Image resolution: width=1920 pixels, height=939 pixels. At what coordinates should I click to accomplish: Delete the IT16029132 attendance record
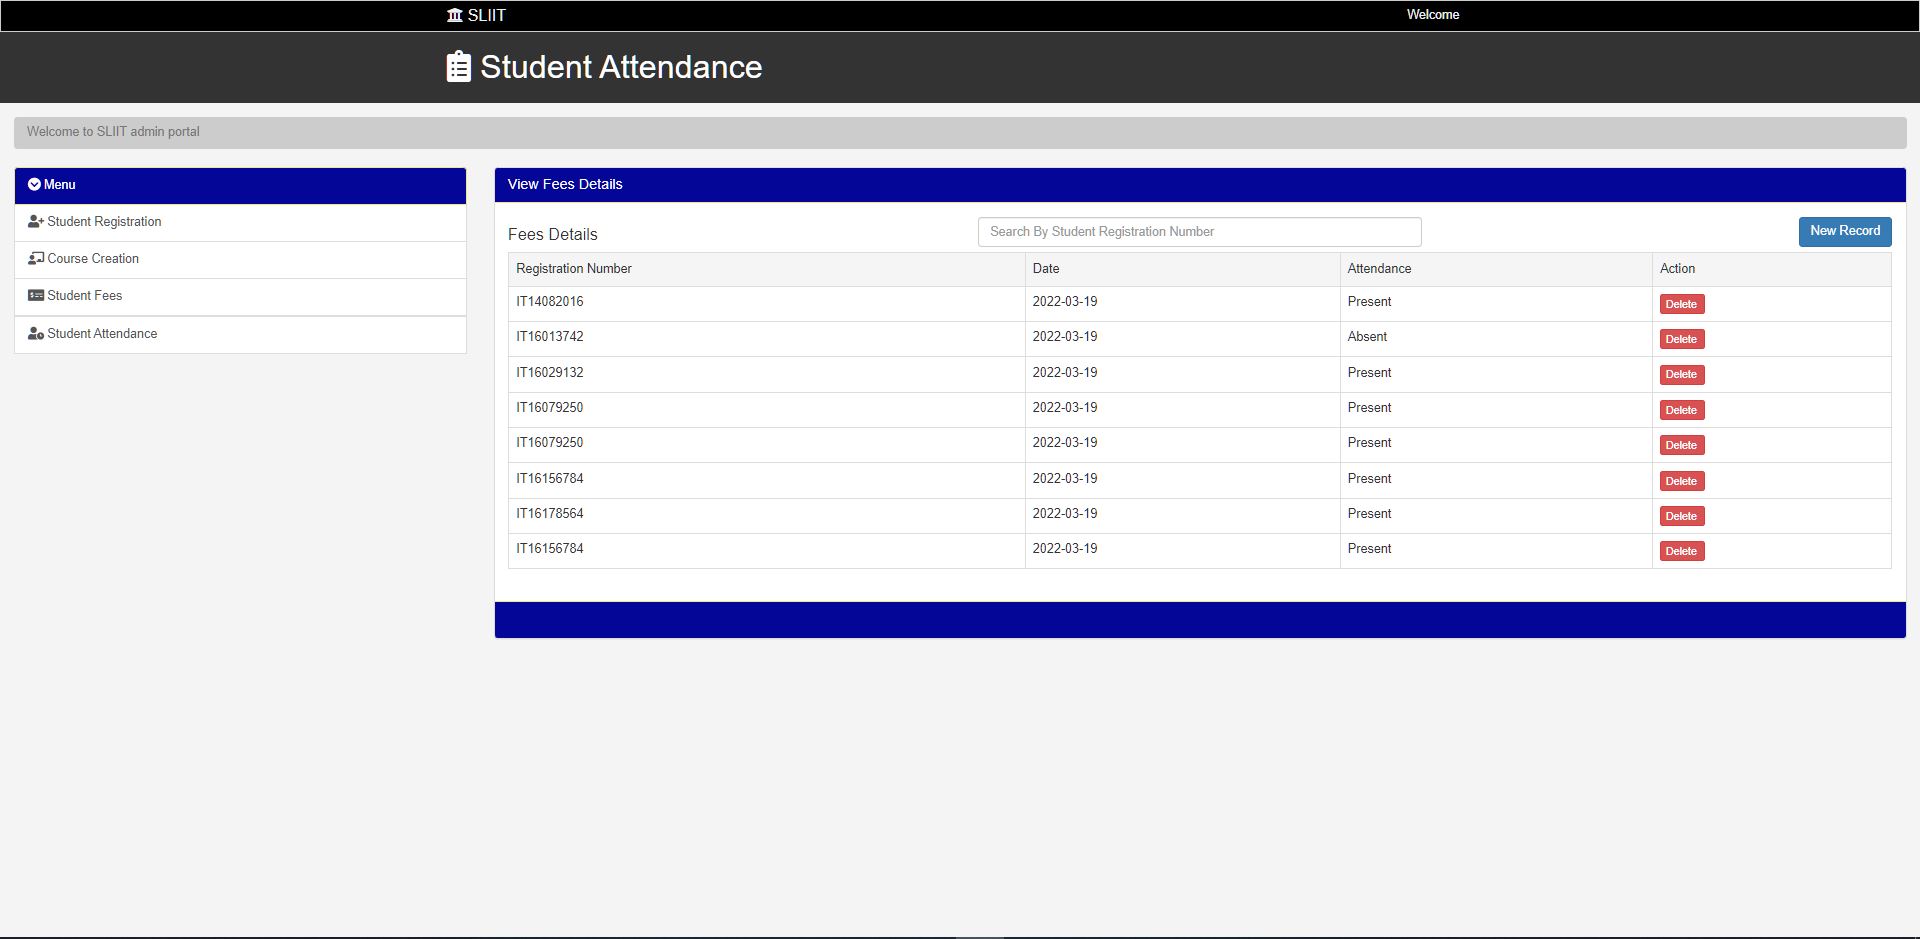point(1681,374)
